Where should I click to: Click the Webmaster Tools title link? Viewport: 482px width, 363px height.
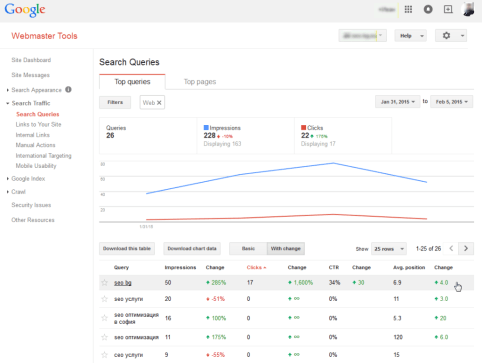44,36
